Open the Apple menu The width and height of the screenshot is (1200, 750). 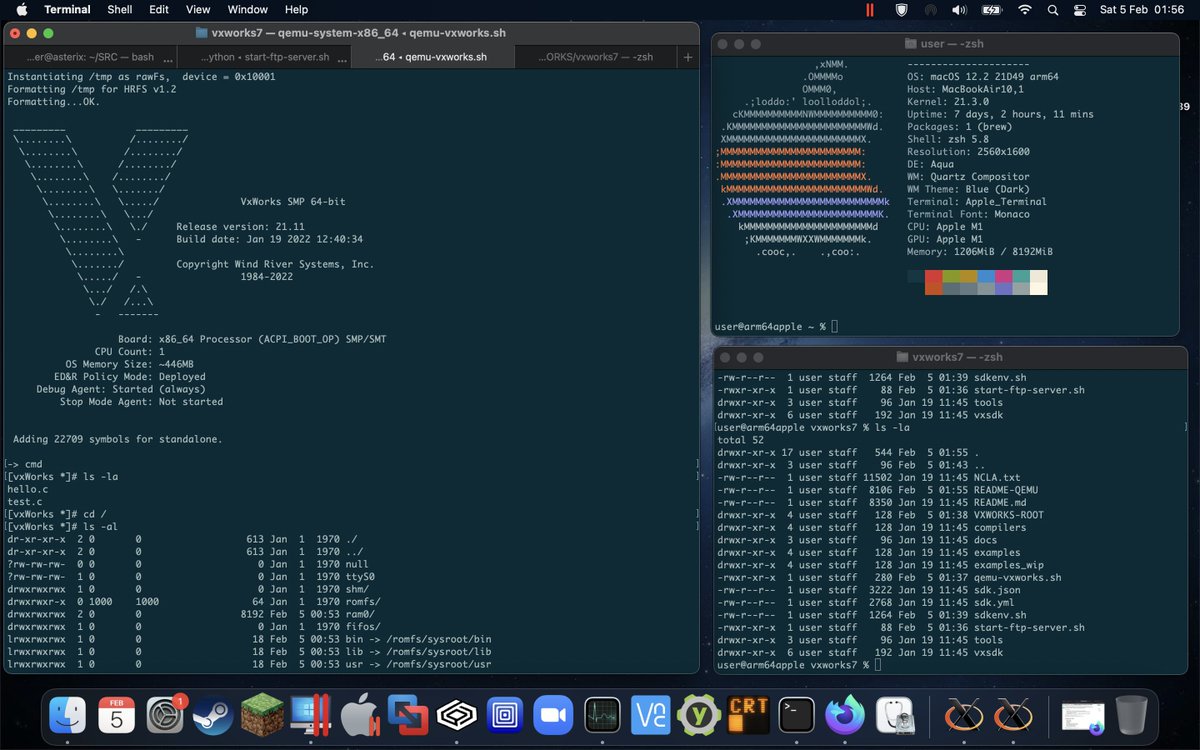pyautogui.click(x=22, y=9)
